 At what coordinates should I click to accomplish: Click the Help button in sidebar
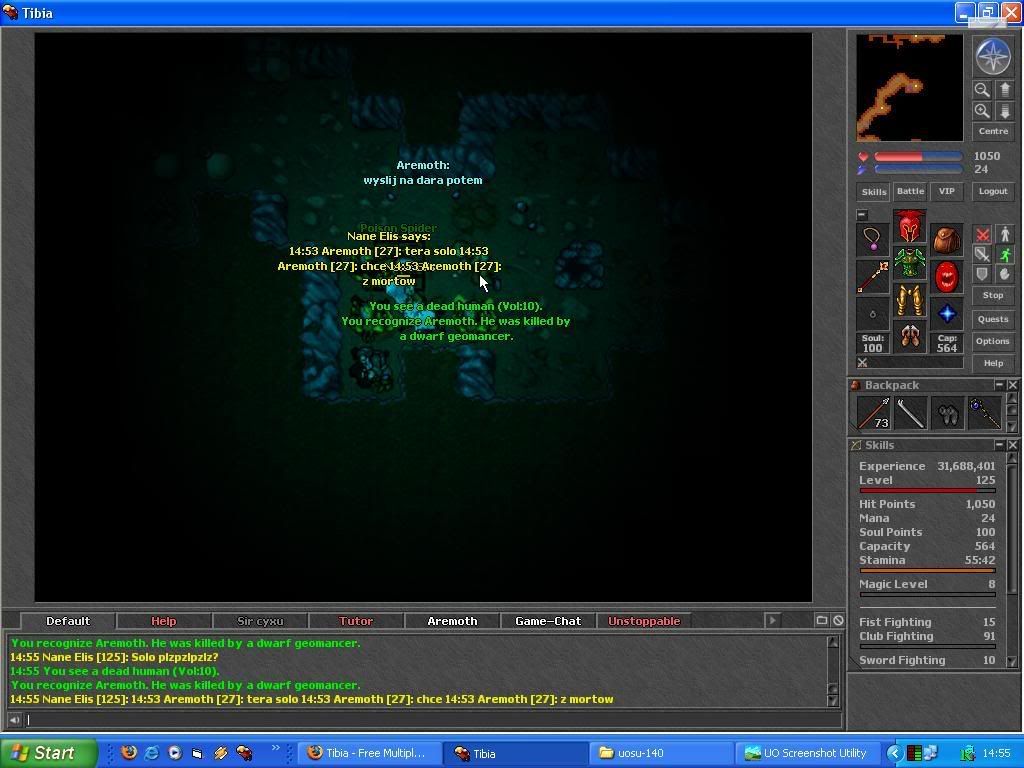(x=993, y=363)
